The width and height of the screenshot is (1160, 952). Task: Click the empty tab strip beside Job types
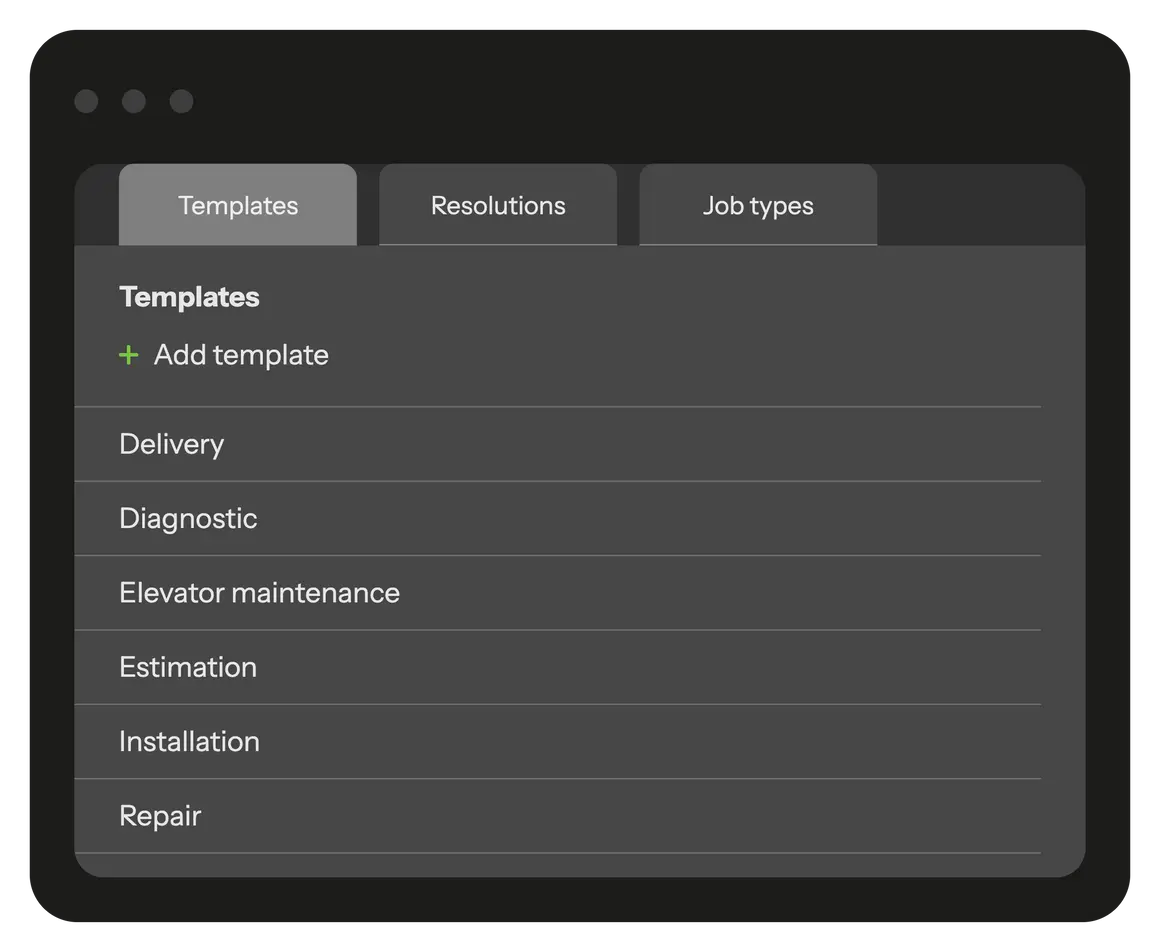click(980, 206)
